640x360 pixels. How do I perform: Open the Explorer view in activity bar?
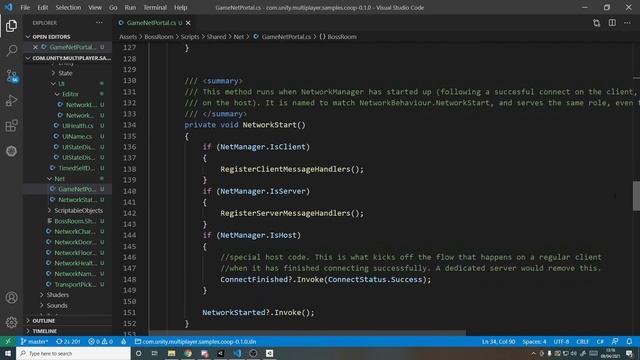tap(11, 26)
